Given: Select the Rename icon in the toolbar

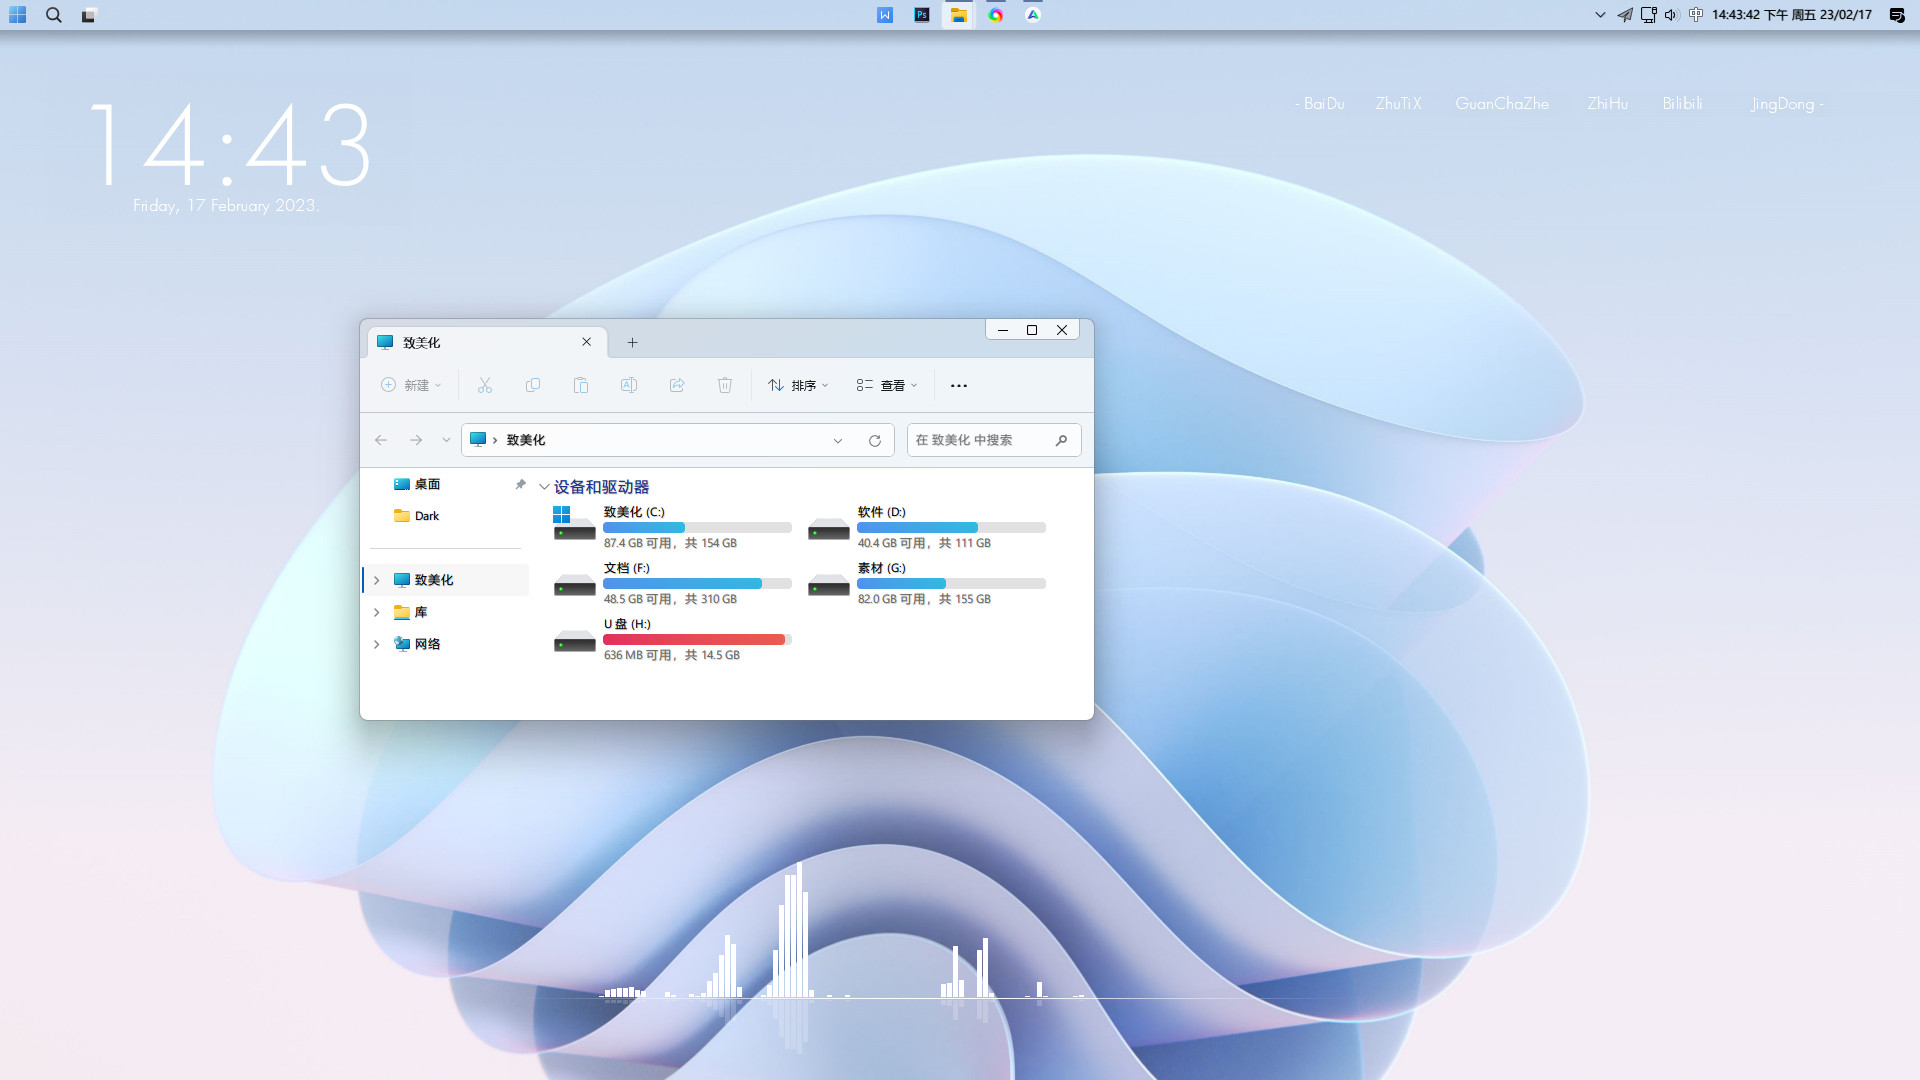Looking at the screenshot, I should click(629, 385).
